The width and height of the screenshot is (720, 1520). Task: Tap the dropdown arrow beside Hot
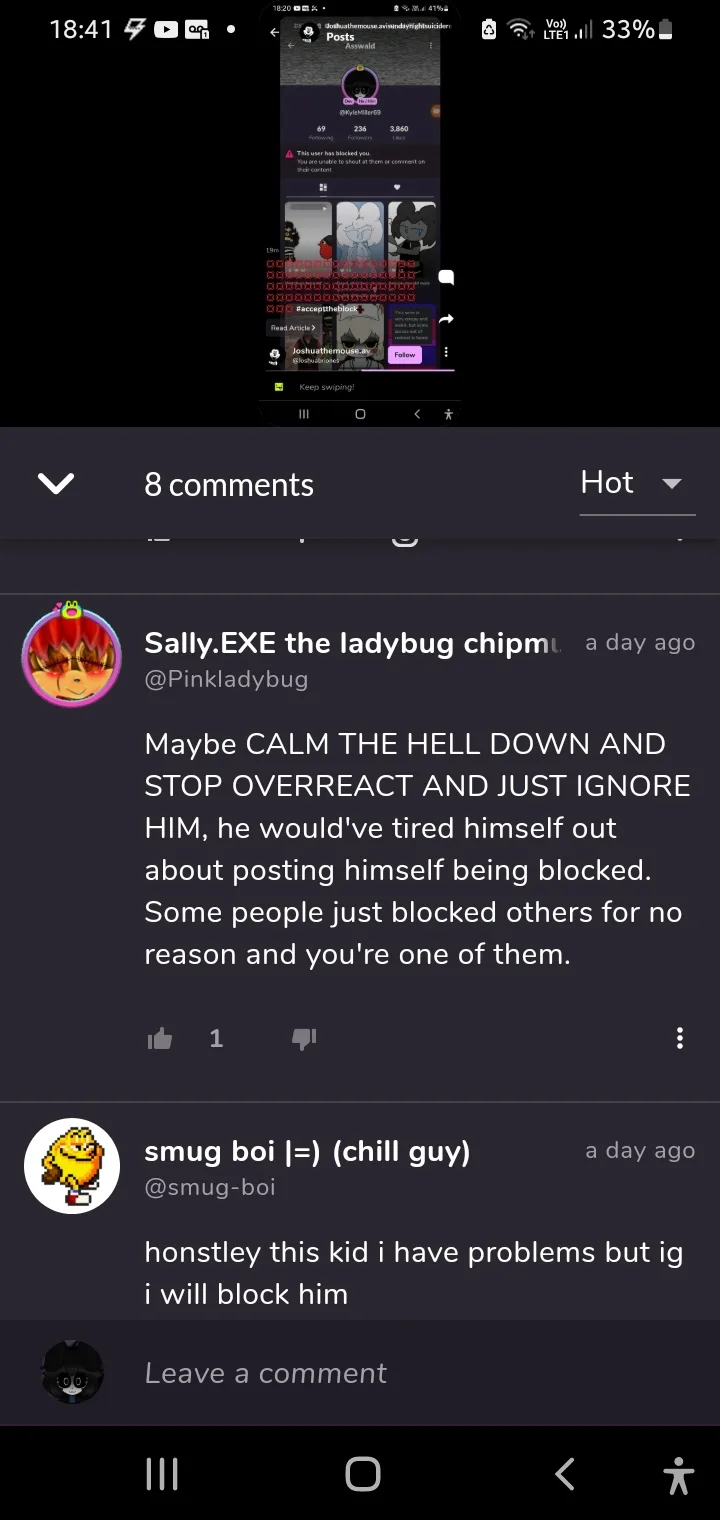(672, 484)
